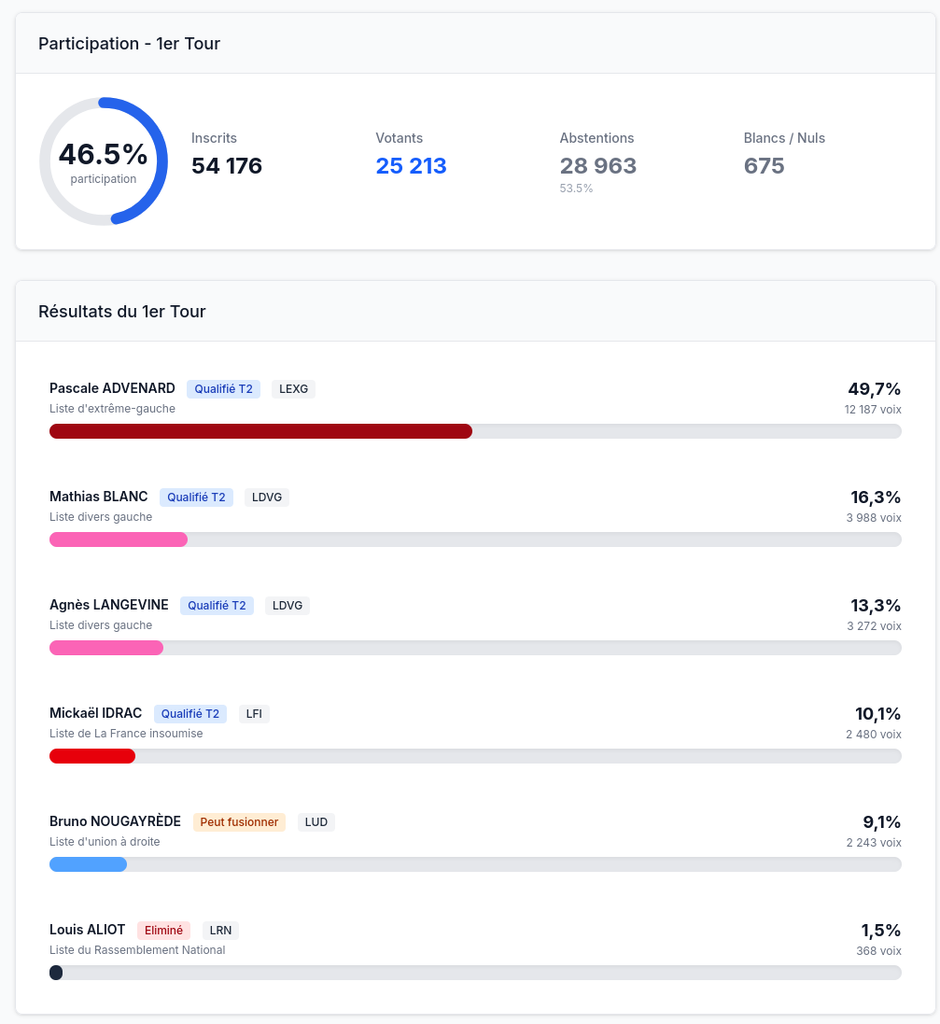This screenshot has width=940, height=1024.
Task: Click the LUD party tag
Action: click(316, 822)
